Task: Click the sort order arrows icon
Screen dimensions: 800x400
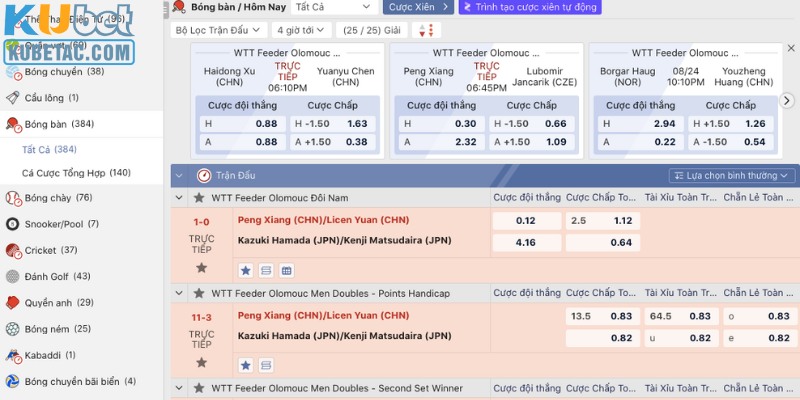Action: click(x=426, y=30)
